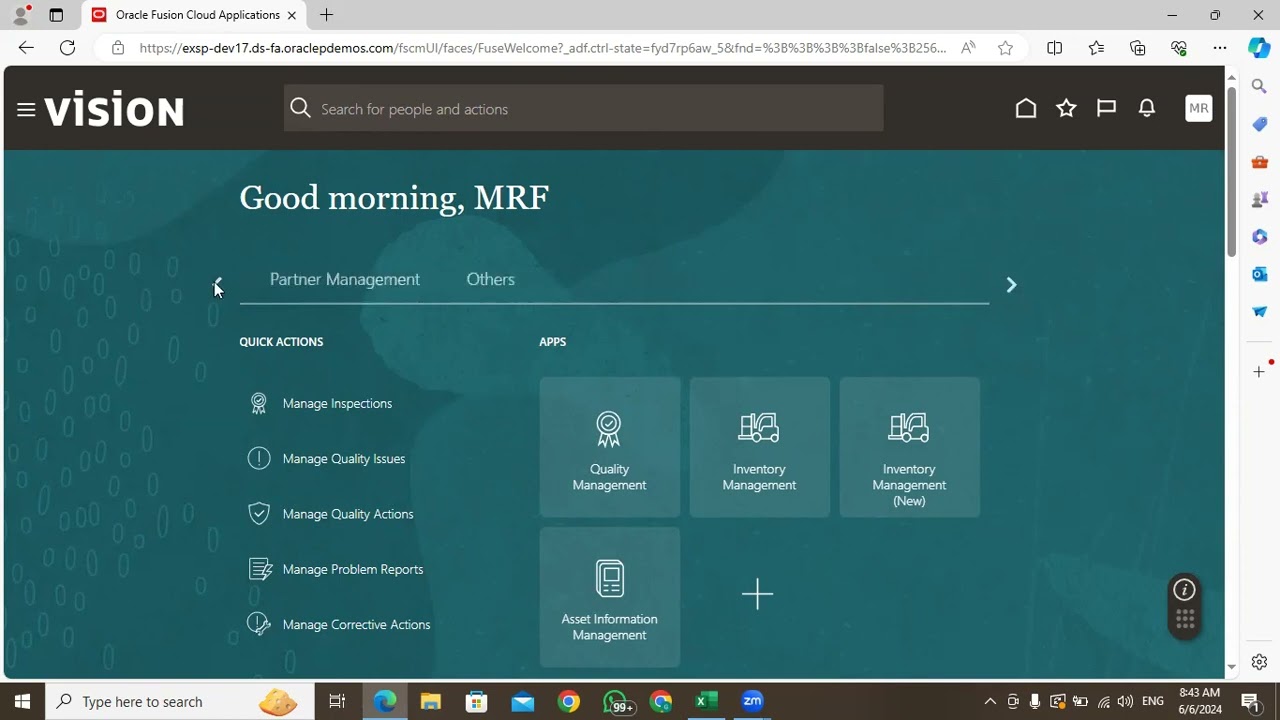Click the browser address bar URL
The image size is (1280, 720).
click(543, 48)
